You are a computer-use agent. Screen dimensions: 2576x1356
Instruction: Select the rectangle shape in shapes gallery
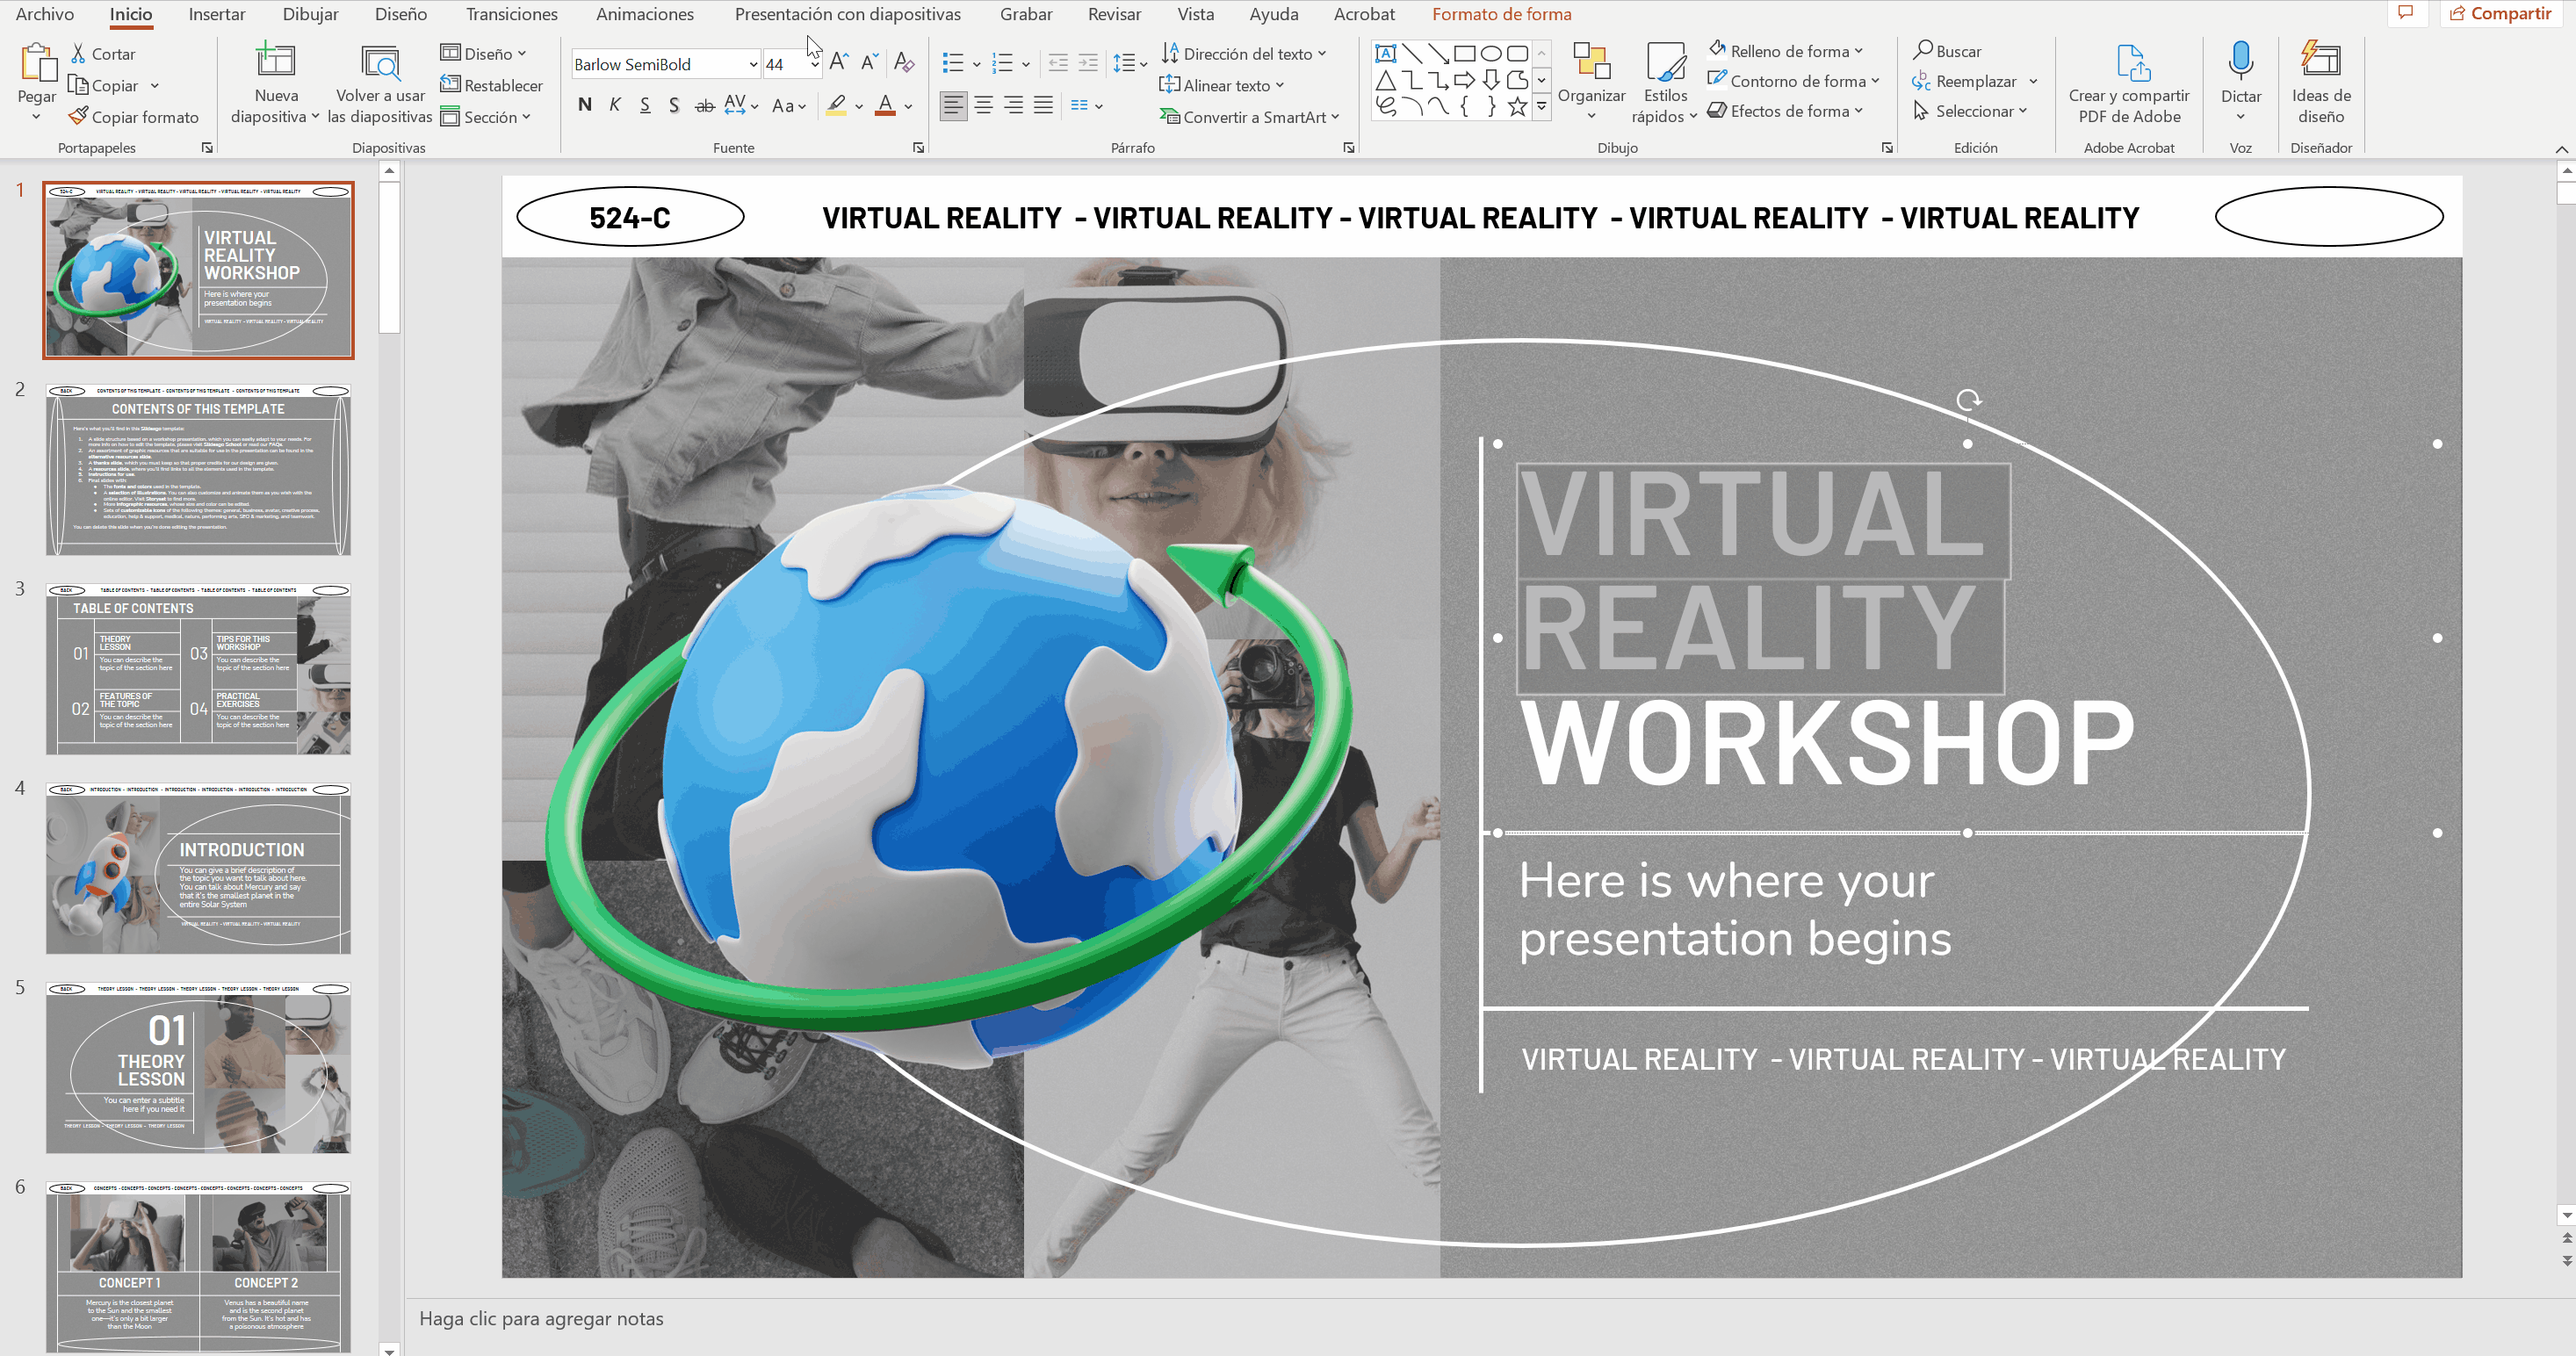click(x=1464, y=53)
